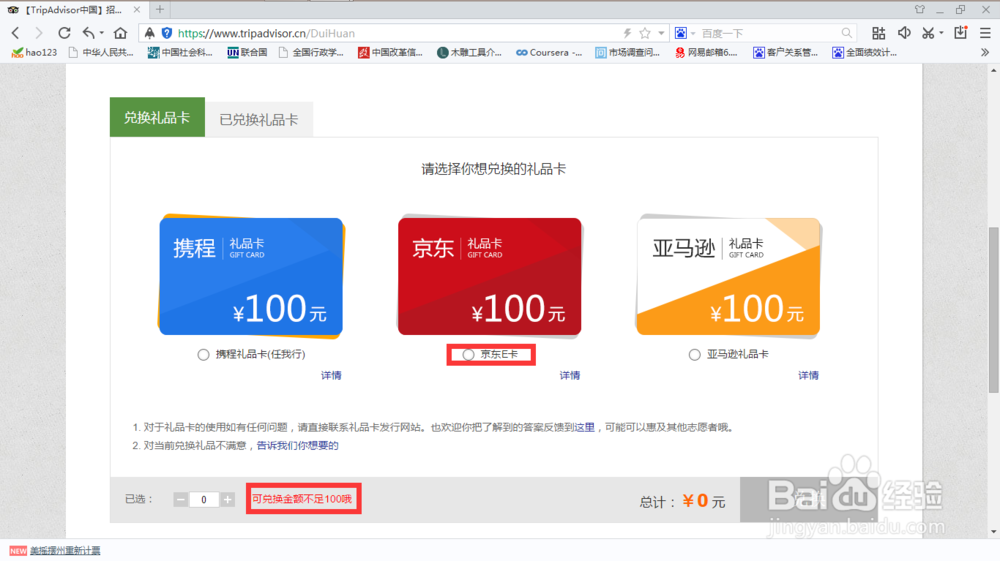This screenshot has width=1000, height=561.
Task: Click the page vertical scrollbar thumb
Action: pos(994,310)
